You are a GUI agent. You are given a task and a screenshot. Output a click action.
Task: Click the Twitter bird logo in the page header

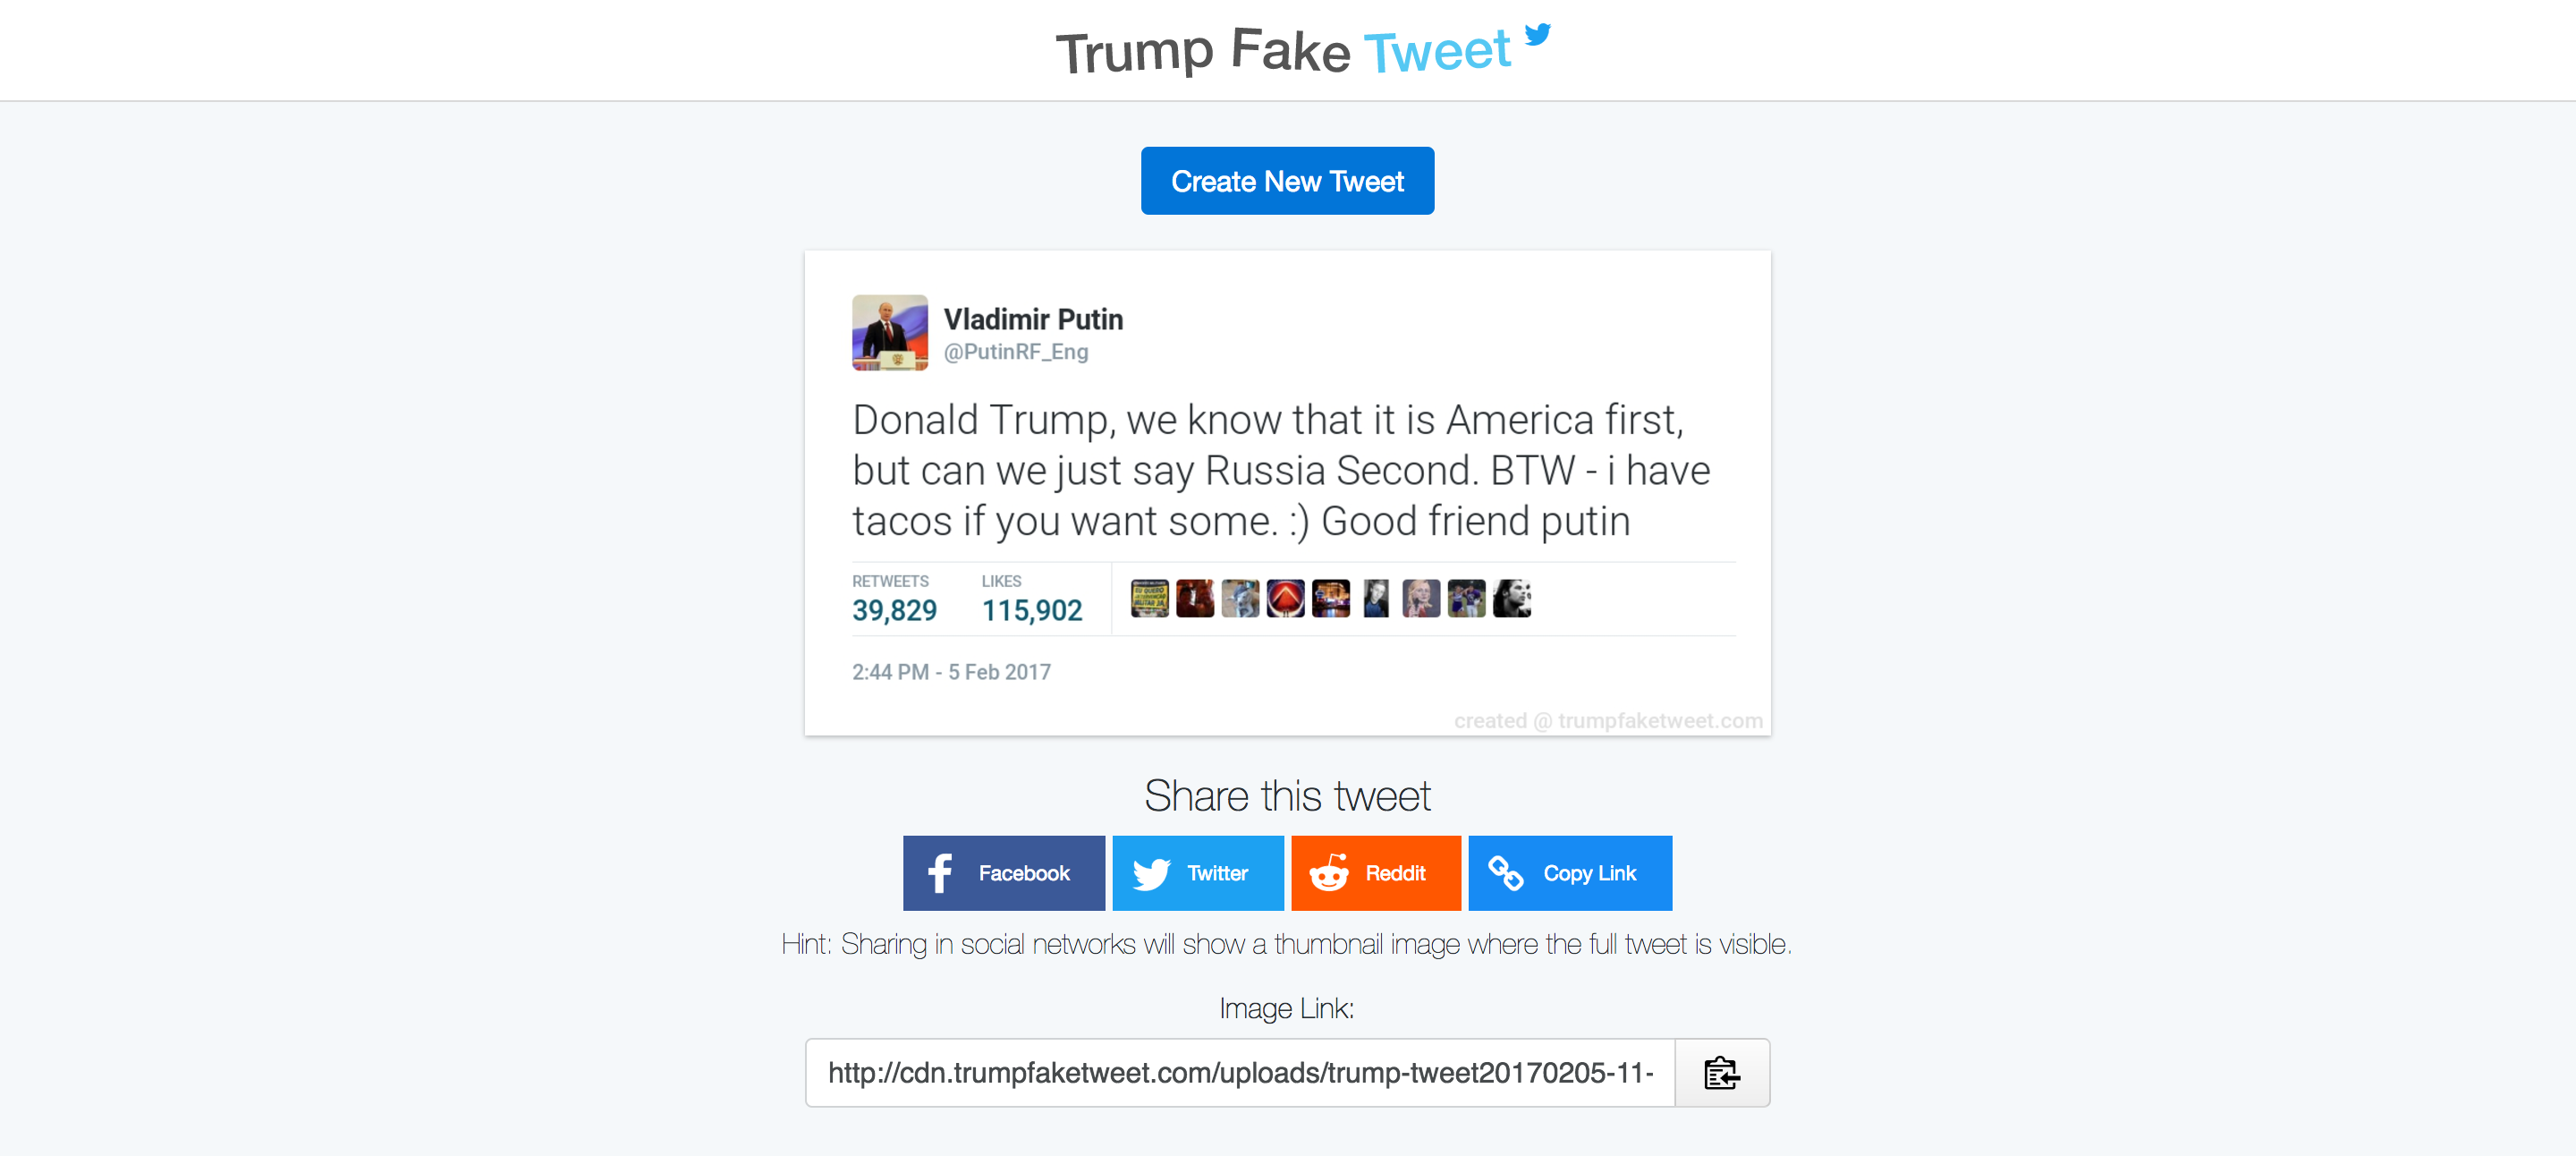[x=1538, y=37]
